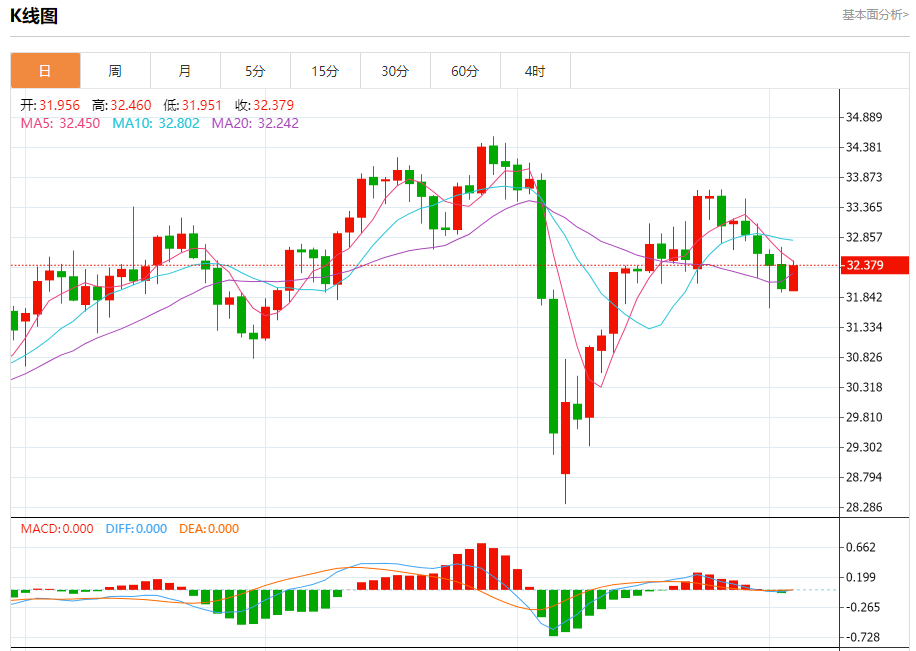Click the MACD: 0.000 indicator label
The image size is (916, 651).
(57, 529)
